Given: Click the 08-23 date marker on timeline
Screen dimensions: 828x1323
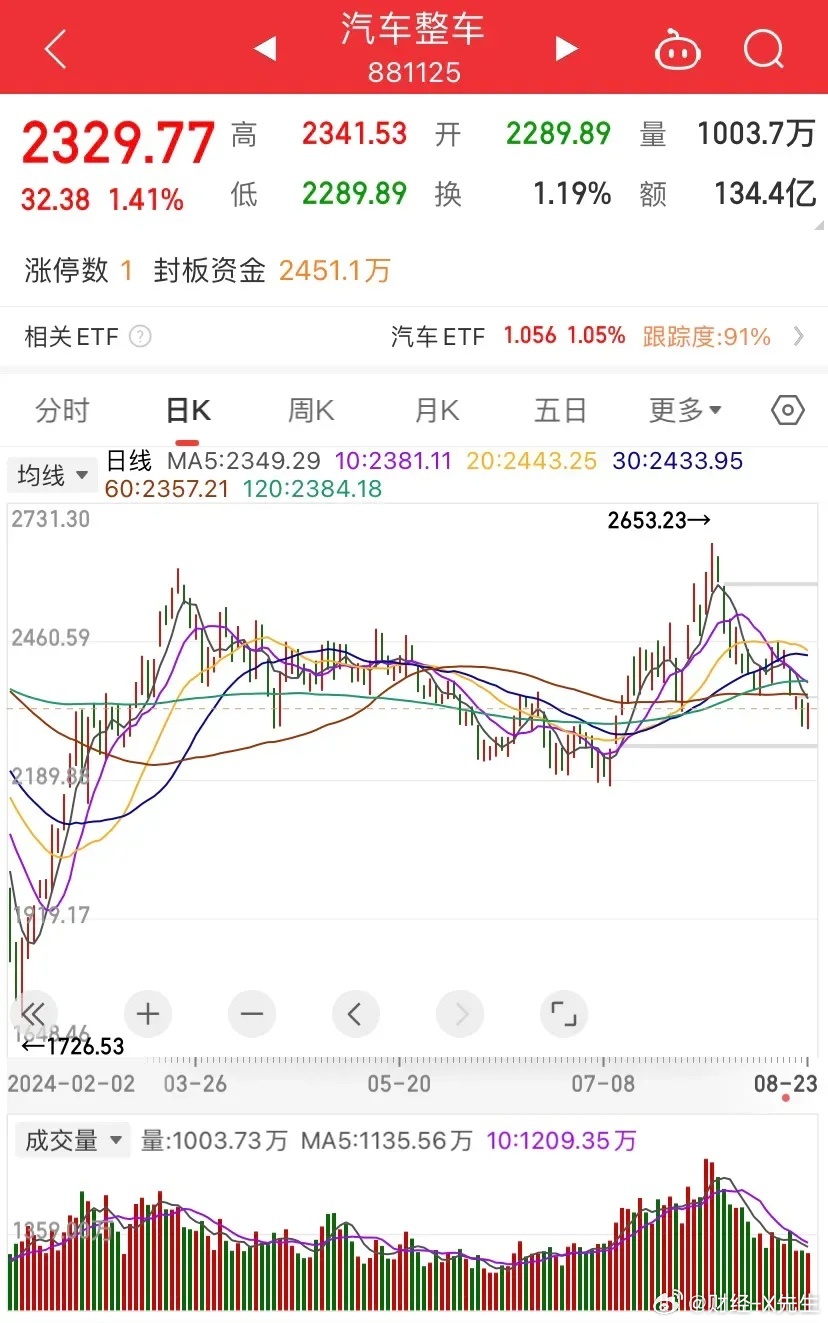Looking at the screenshot, I should [786, 1084].
